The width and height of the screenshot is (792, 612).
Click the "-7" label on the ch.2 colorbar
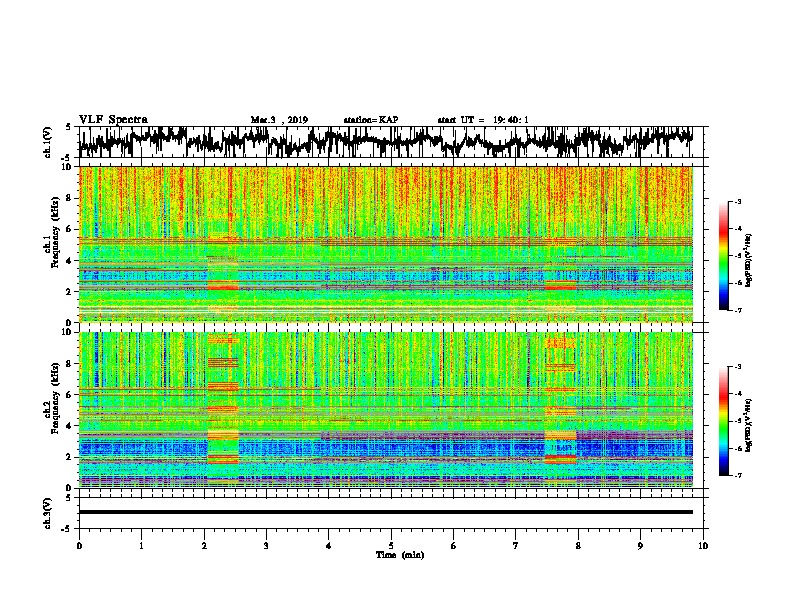point(738,476)
